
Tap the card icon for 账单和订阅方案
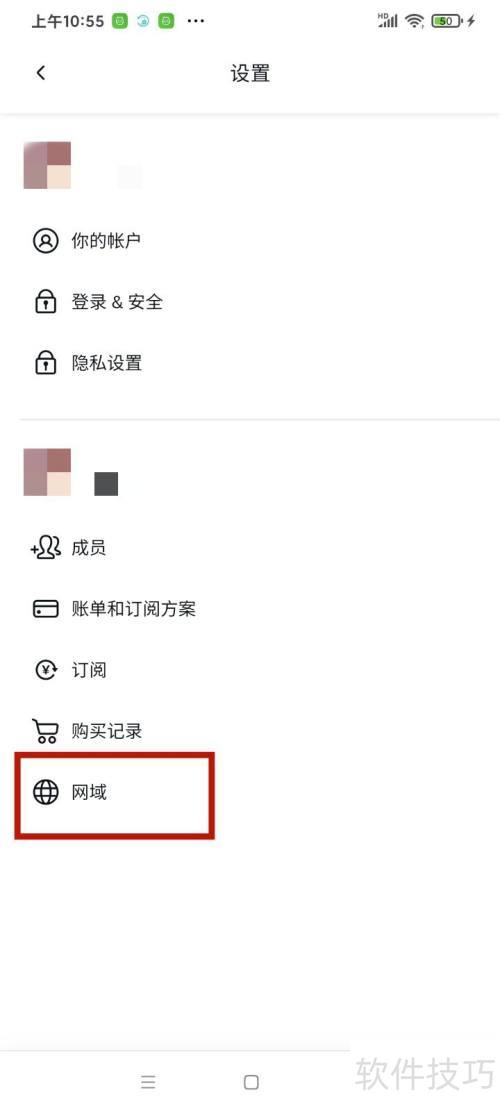coord(46,609)
